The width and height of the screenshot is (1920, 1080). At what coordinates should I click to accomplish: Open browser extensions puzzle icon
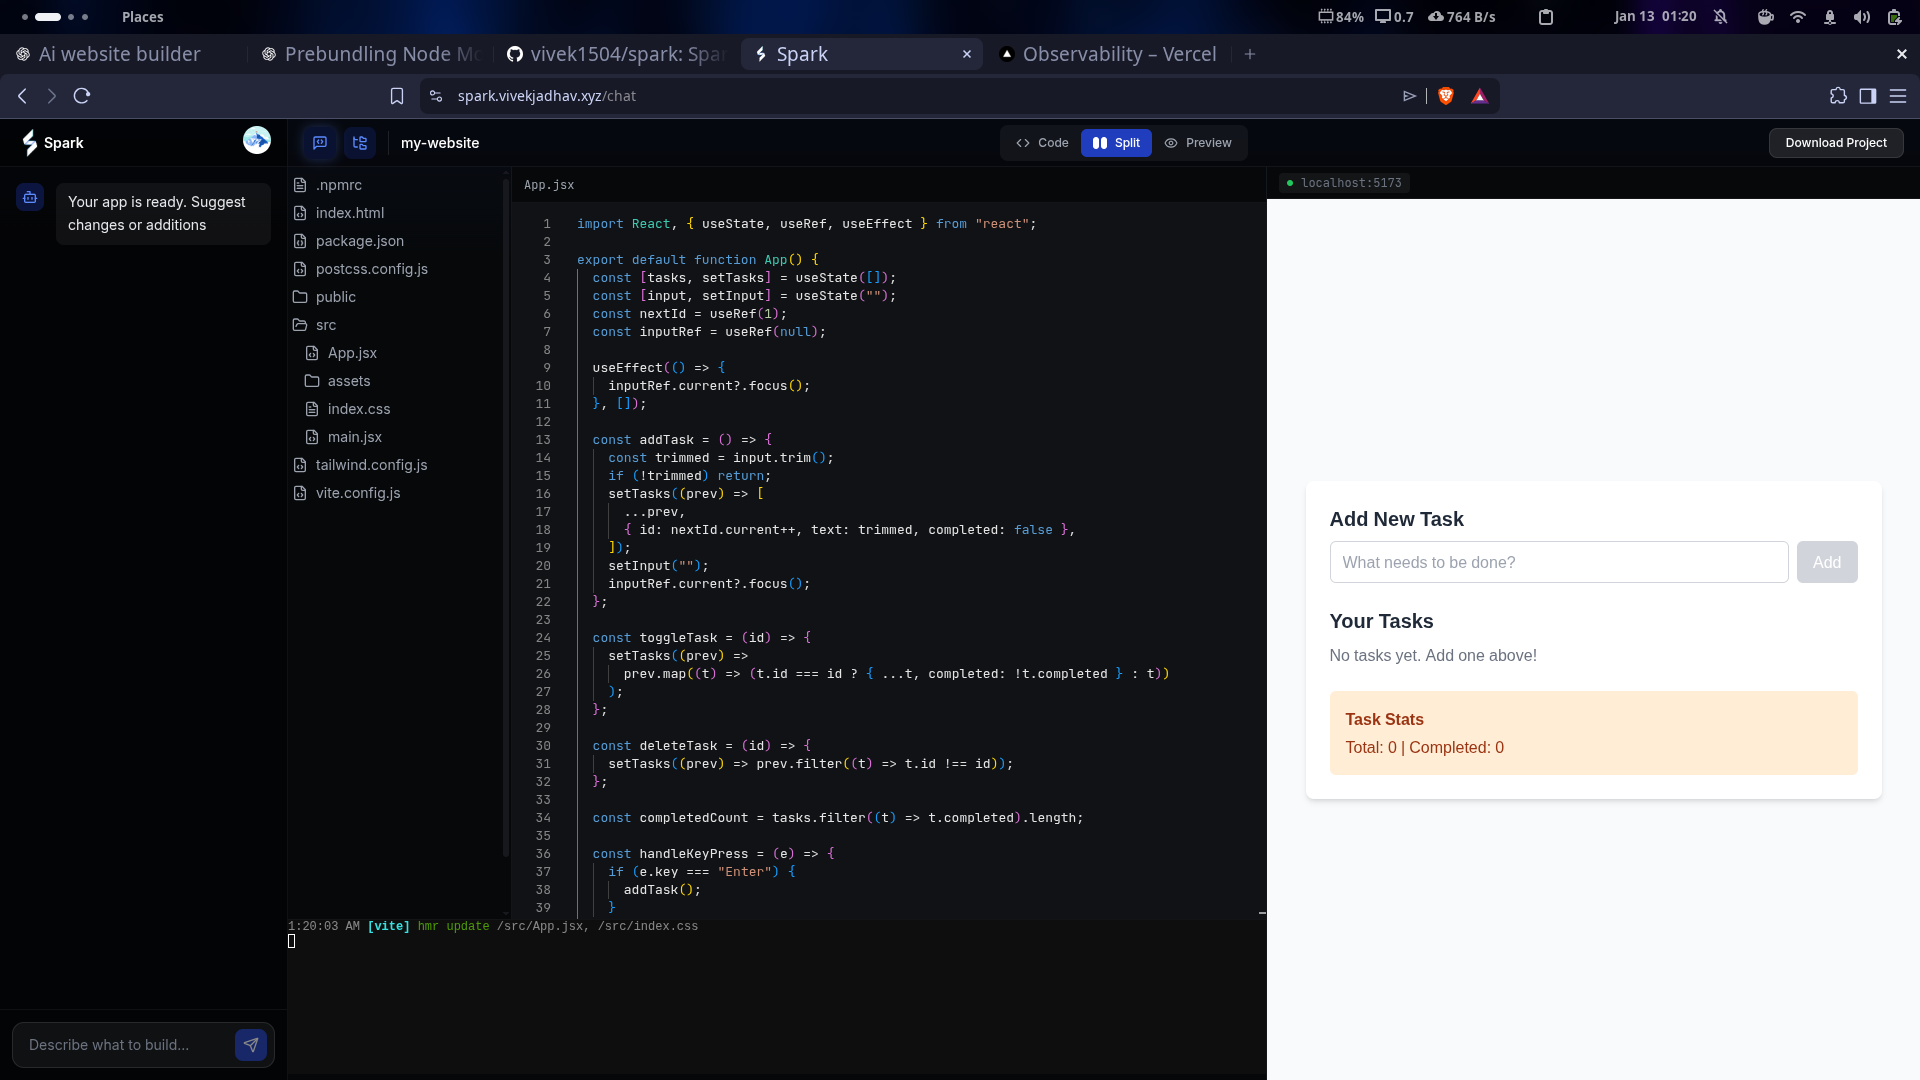pos(1838,96)
